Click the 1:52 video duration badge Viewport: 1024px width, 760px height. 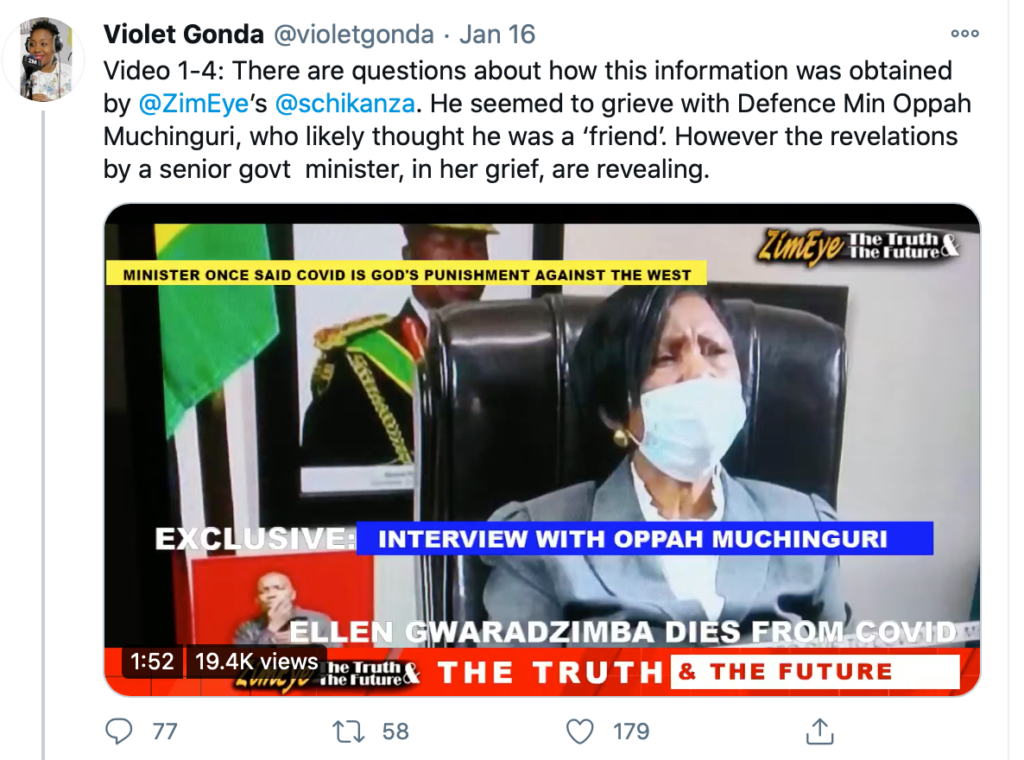[x=152, y=661]
